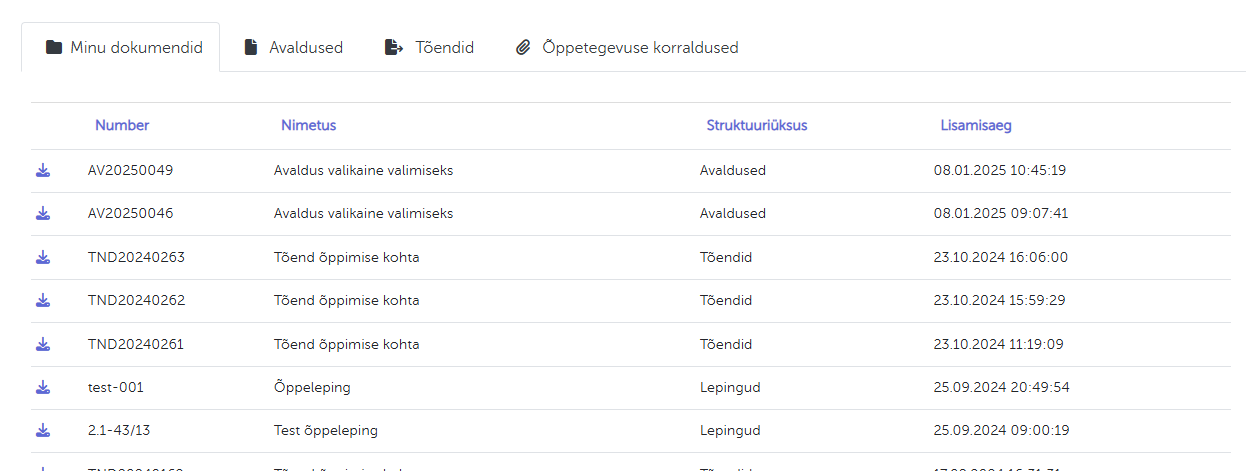Sort table by Number column

coord(122,125)
